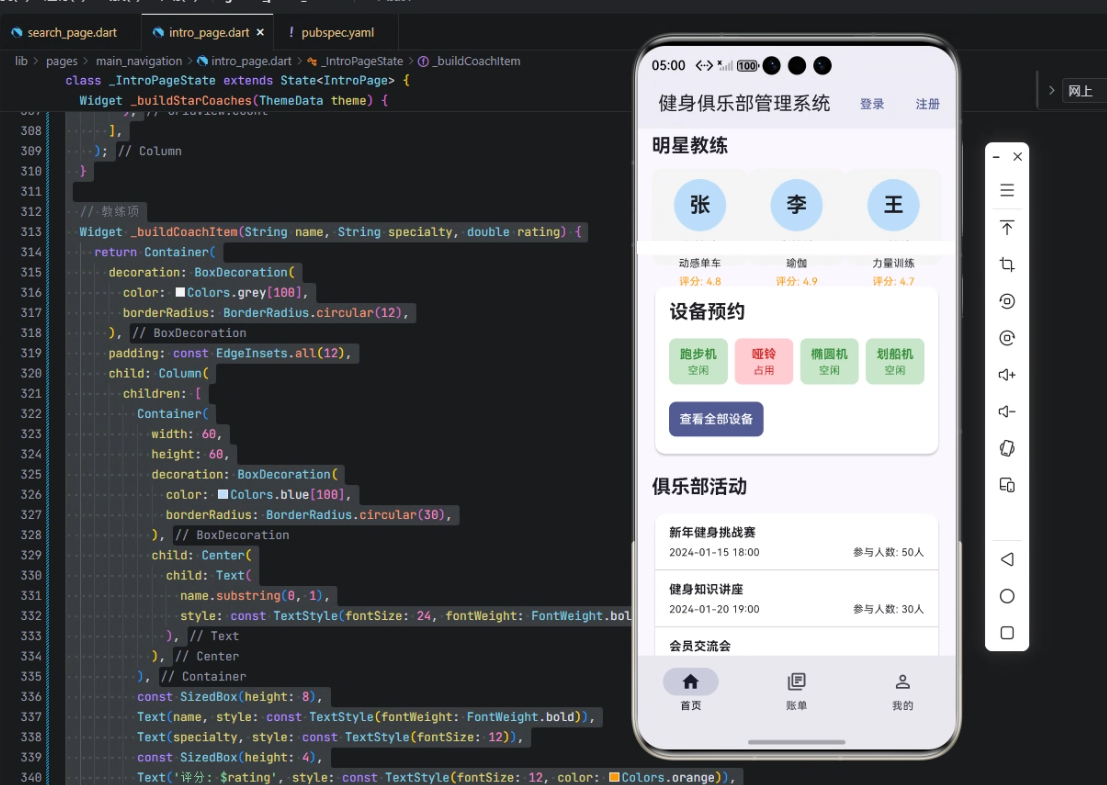
Task: Click the volume down icon
Action: pos(1007,411)
